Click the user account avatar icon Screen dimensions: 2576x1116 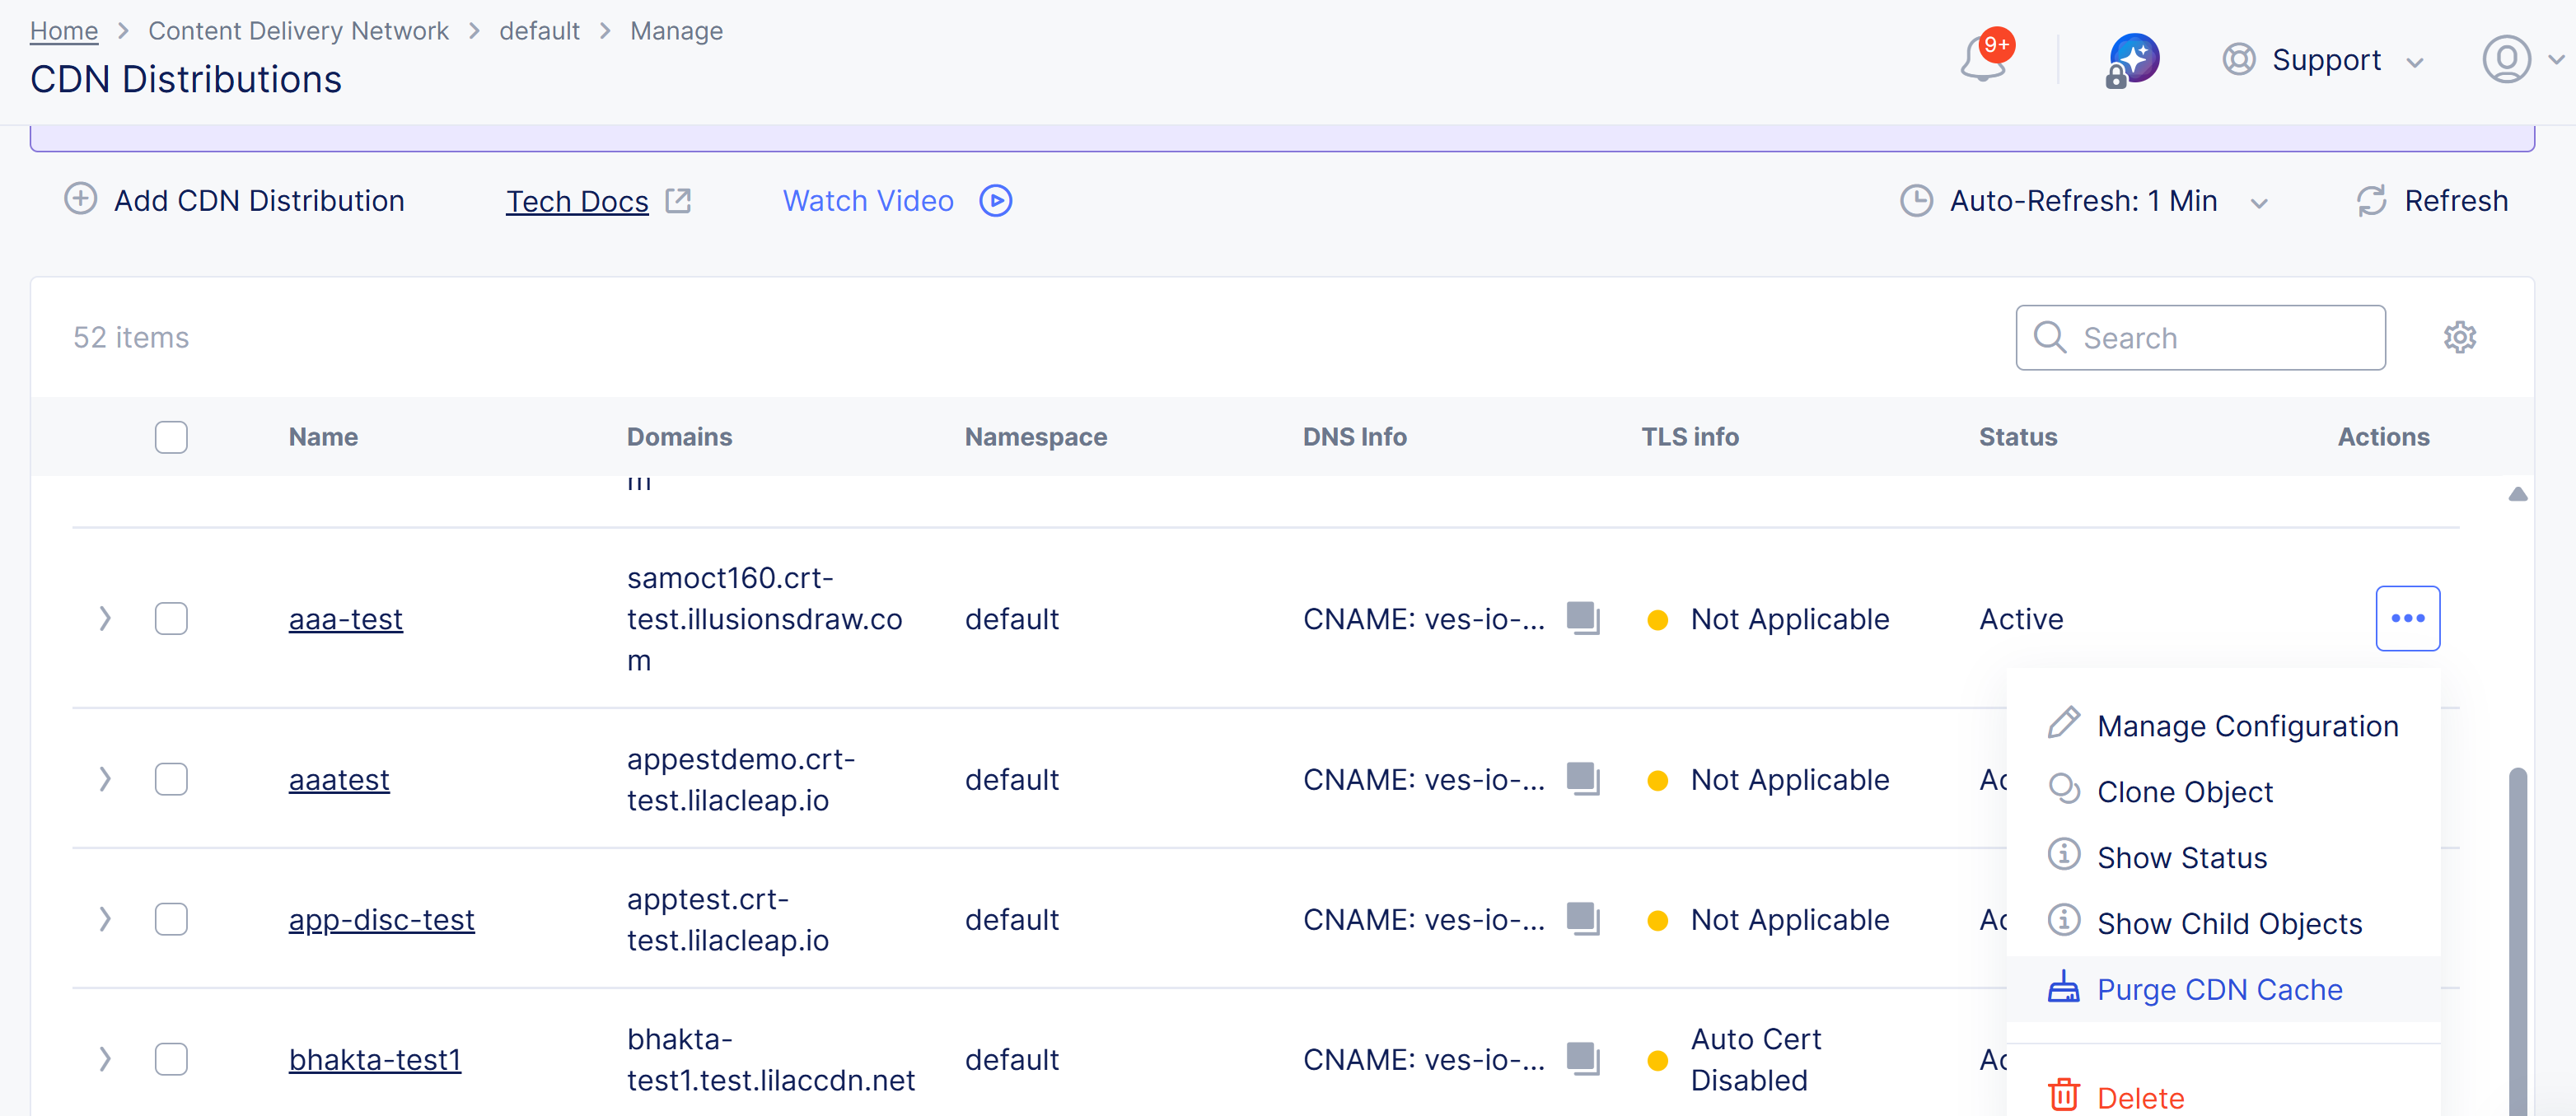2506,60
